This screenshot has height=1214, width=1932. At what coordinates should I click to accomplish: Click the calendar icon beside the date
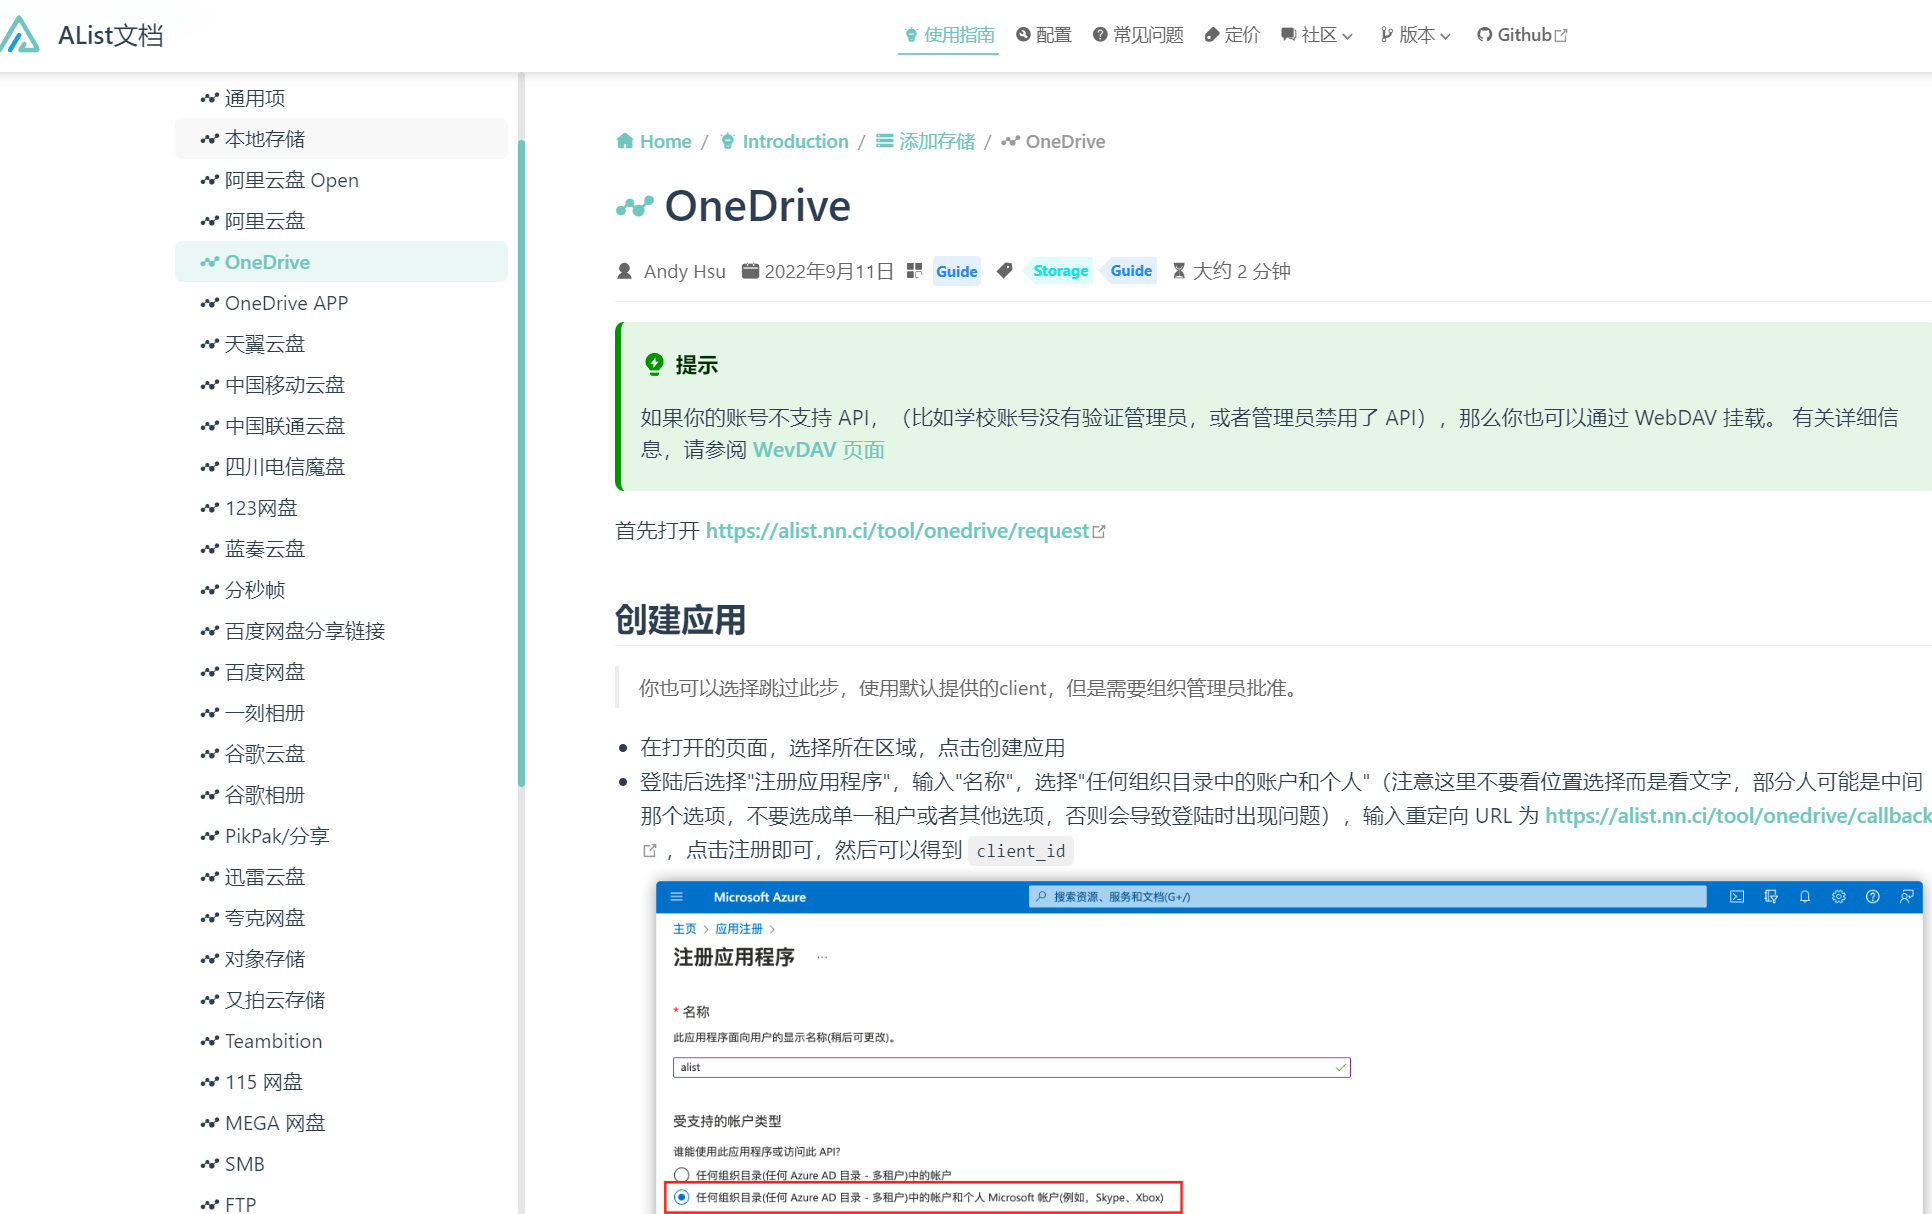coord(750,271)
